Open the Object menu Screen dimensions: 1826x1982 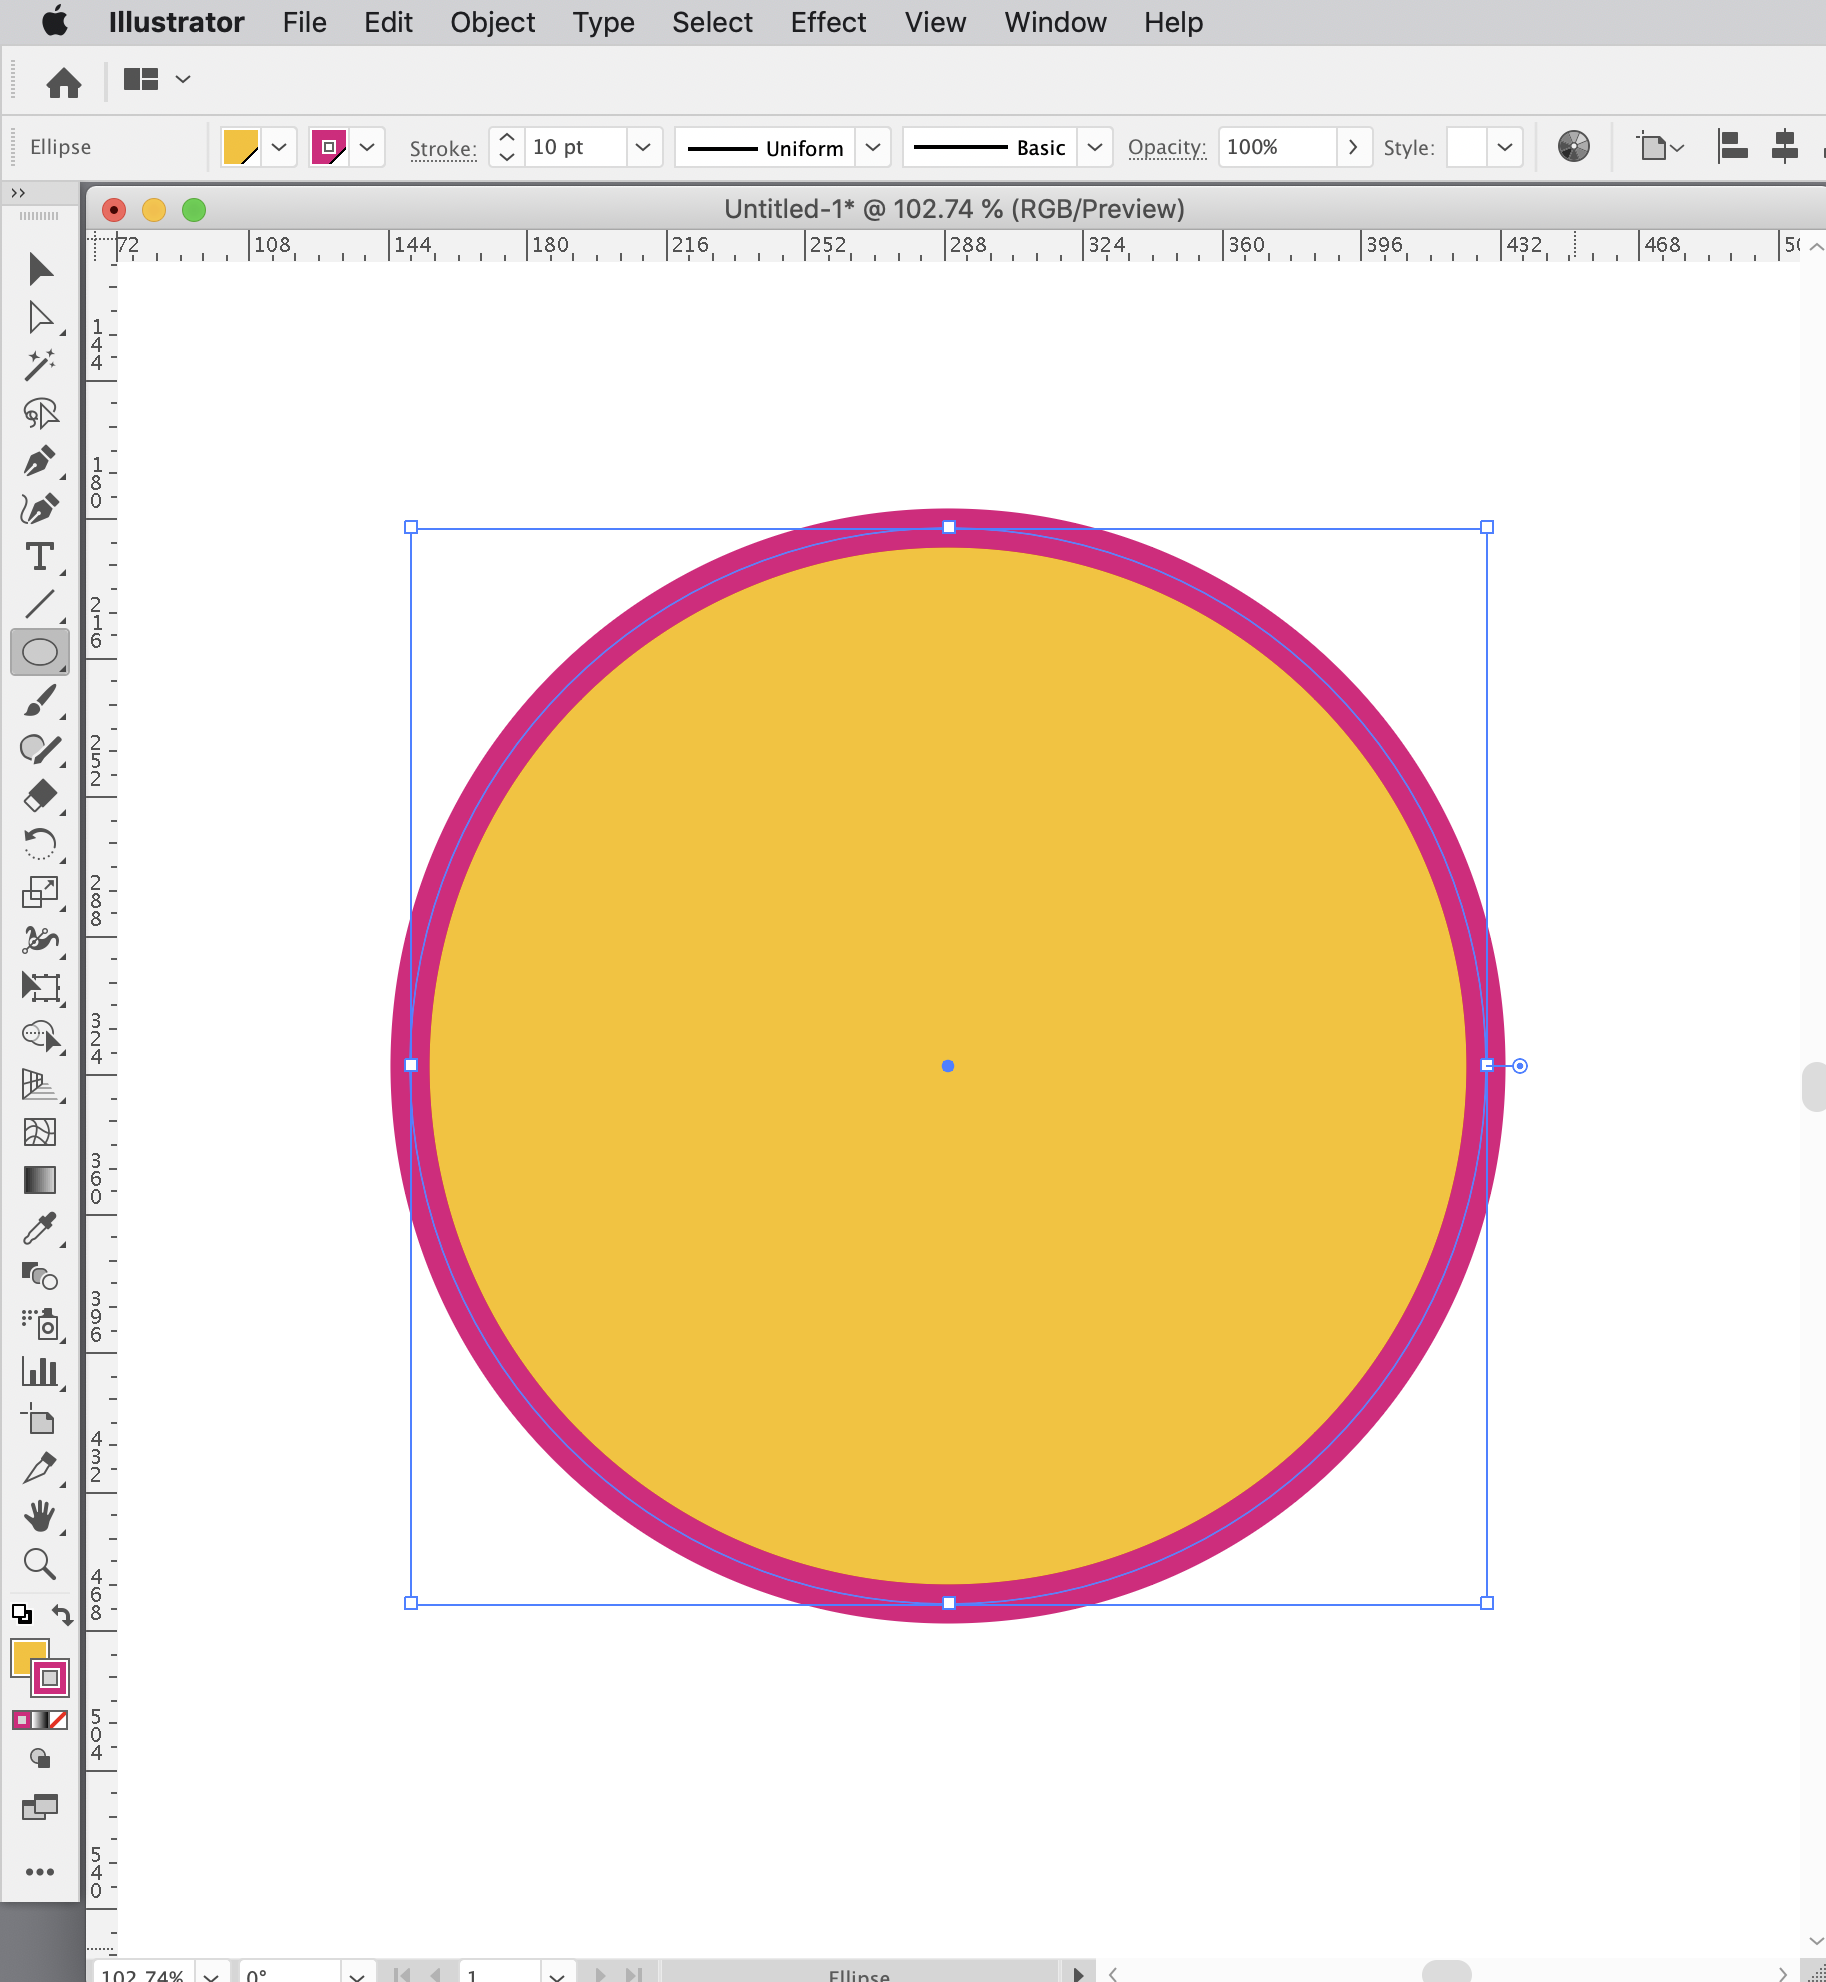pos(492,22)
